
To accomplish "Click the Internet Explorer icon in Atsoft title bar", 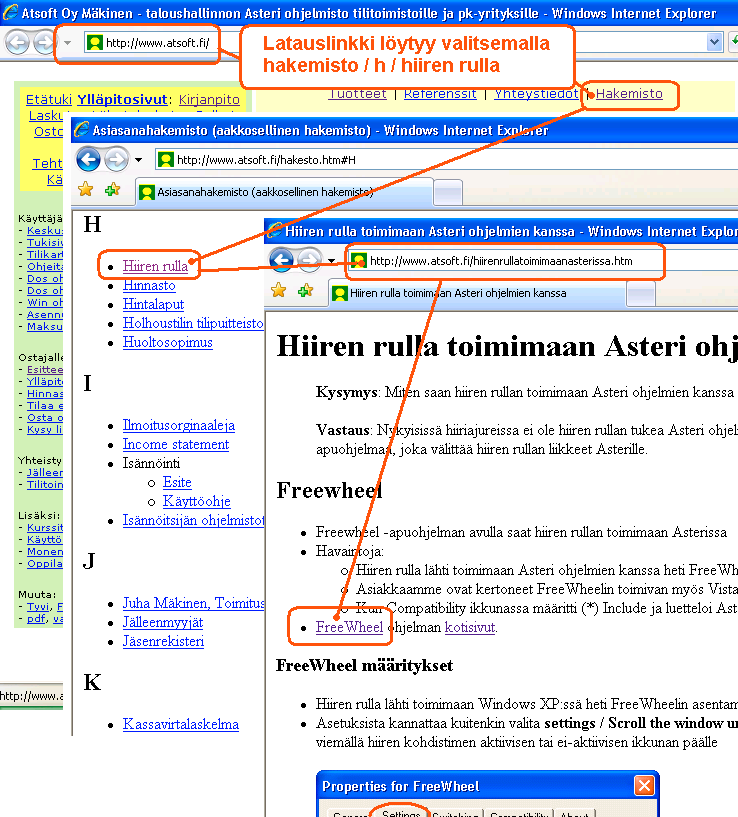I will 10,13.
